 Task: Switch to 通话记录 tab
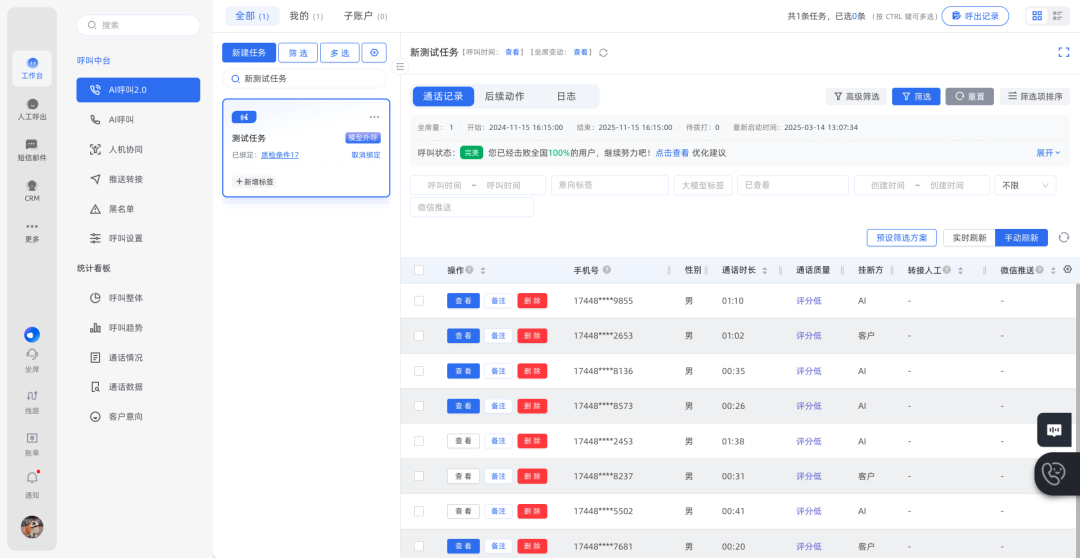pos(443,96)
